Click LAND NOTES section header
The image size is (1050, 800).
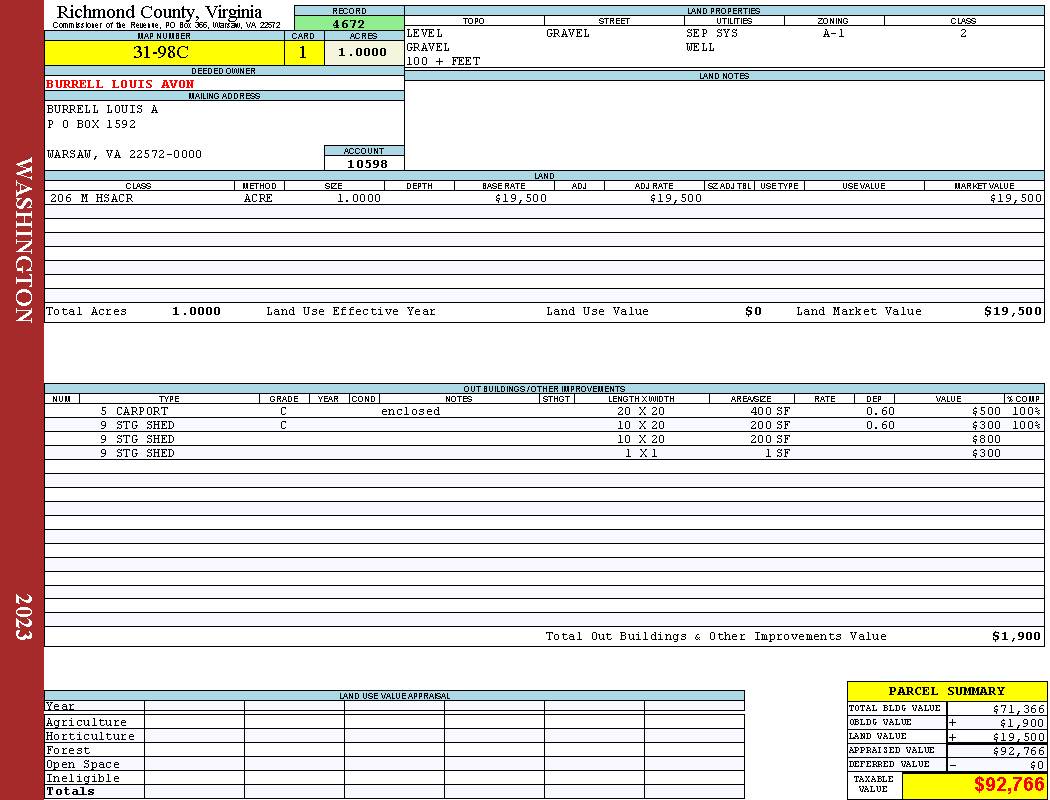point(724,76)
